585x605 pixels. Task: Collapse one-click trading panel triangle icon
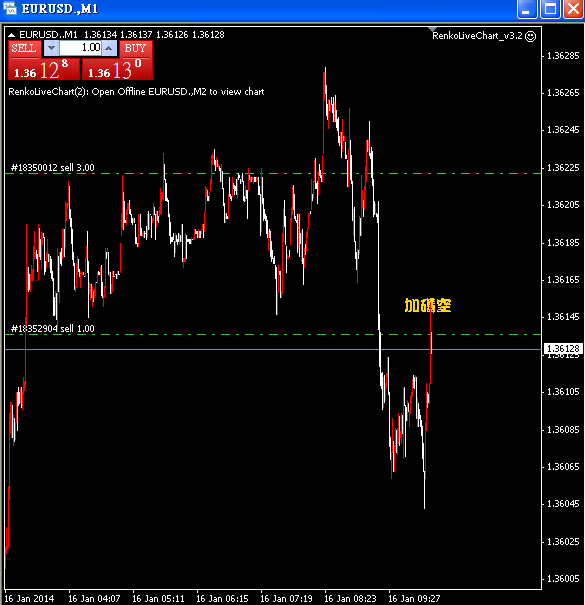[12, 35]
